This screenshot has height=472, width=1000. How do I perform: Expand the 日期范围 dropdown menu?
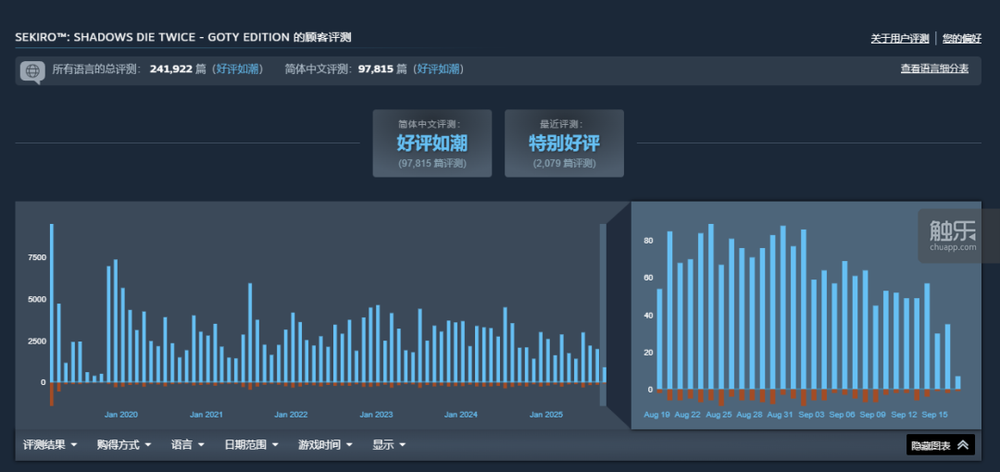(x=251, y=445)
